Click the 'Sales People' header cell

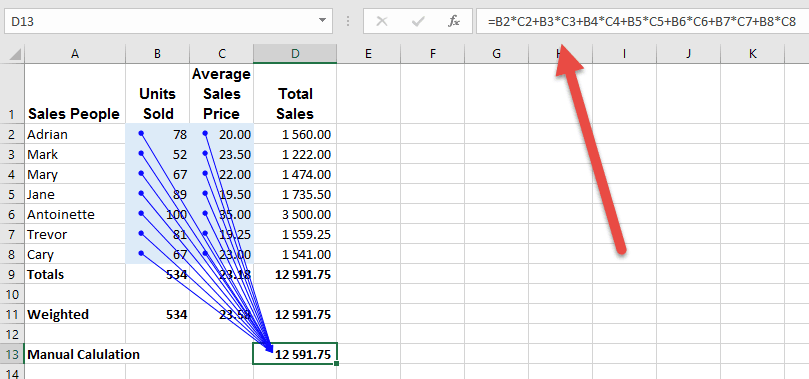[x=75, y=94]
